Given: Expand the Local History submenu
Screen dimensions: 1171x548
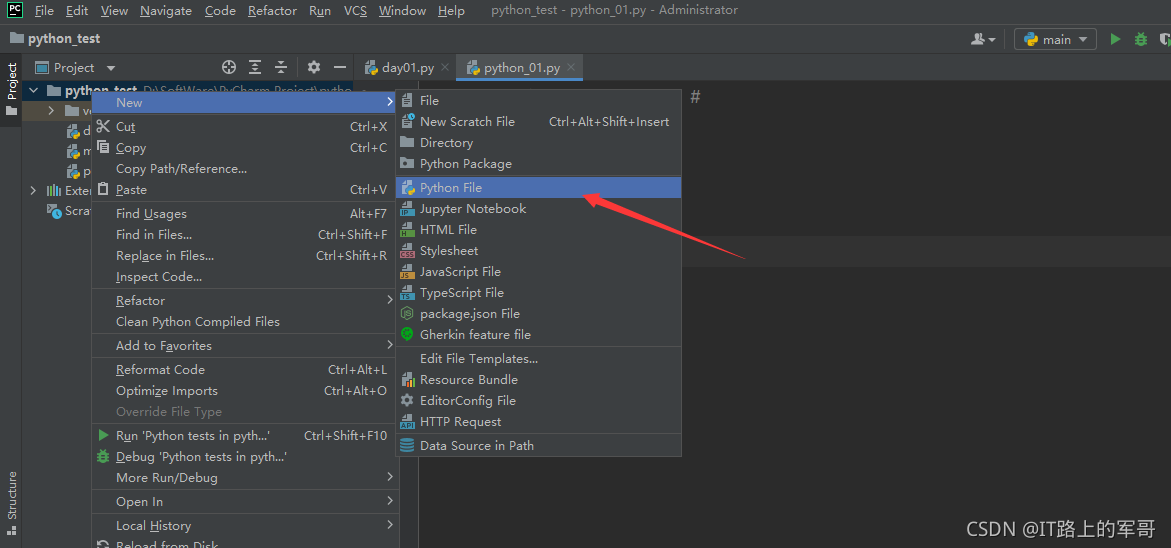Looking at the screenshot, I should (389, 525).
